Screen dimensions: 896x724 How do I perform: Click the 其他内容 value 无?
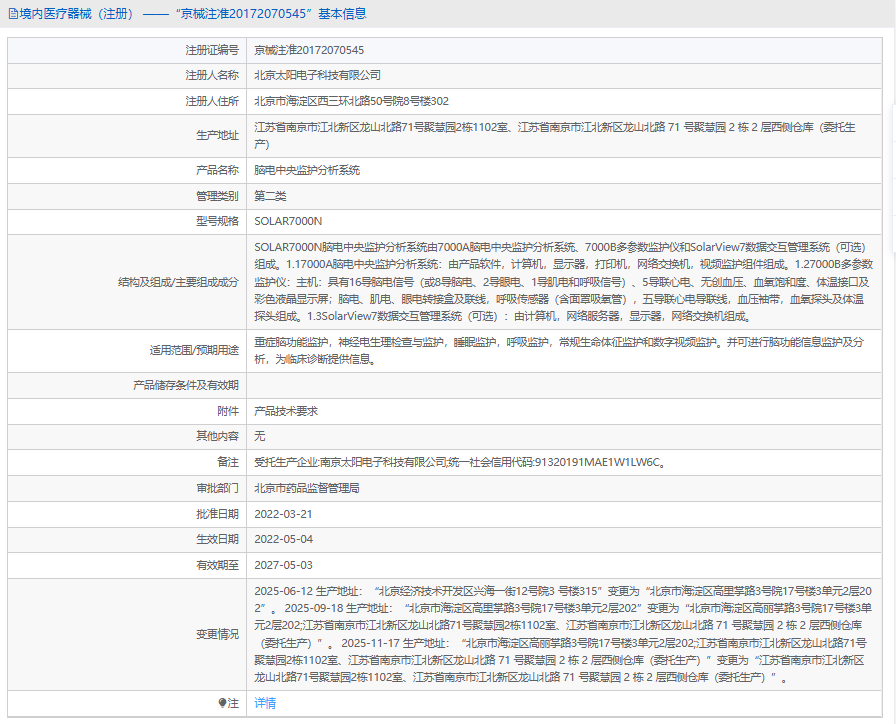click(x=259, y=437)
